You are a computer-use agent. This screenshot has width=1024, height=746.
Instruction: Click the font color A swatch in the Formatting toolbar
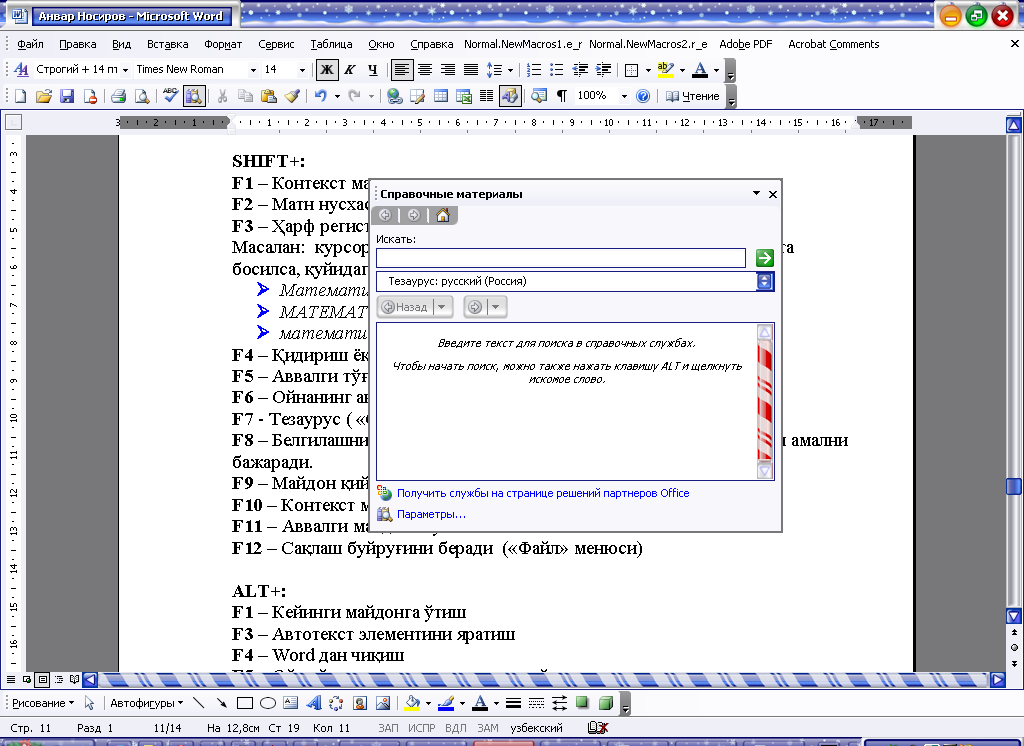click(x=699, y=70)
